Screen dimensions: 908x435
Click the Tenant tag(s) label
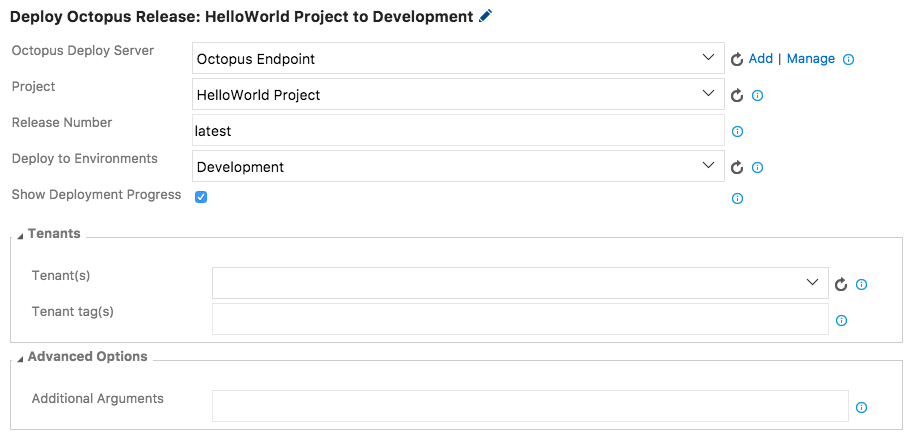pyautogui.click(x=72, y=312)
